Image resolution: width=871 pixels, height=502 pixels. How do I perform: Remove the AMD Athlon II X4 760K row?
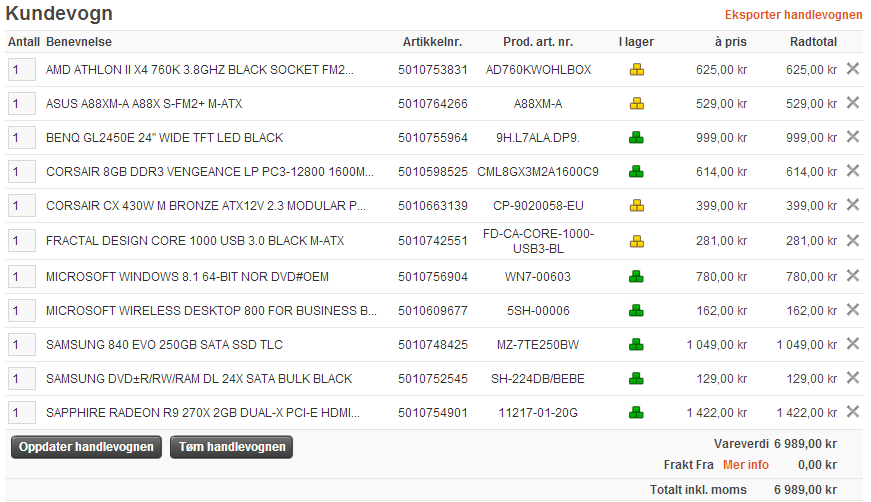(x=853, y=68)
